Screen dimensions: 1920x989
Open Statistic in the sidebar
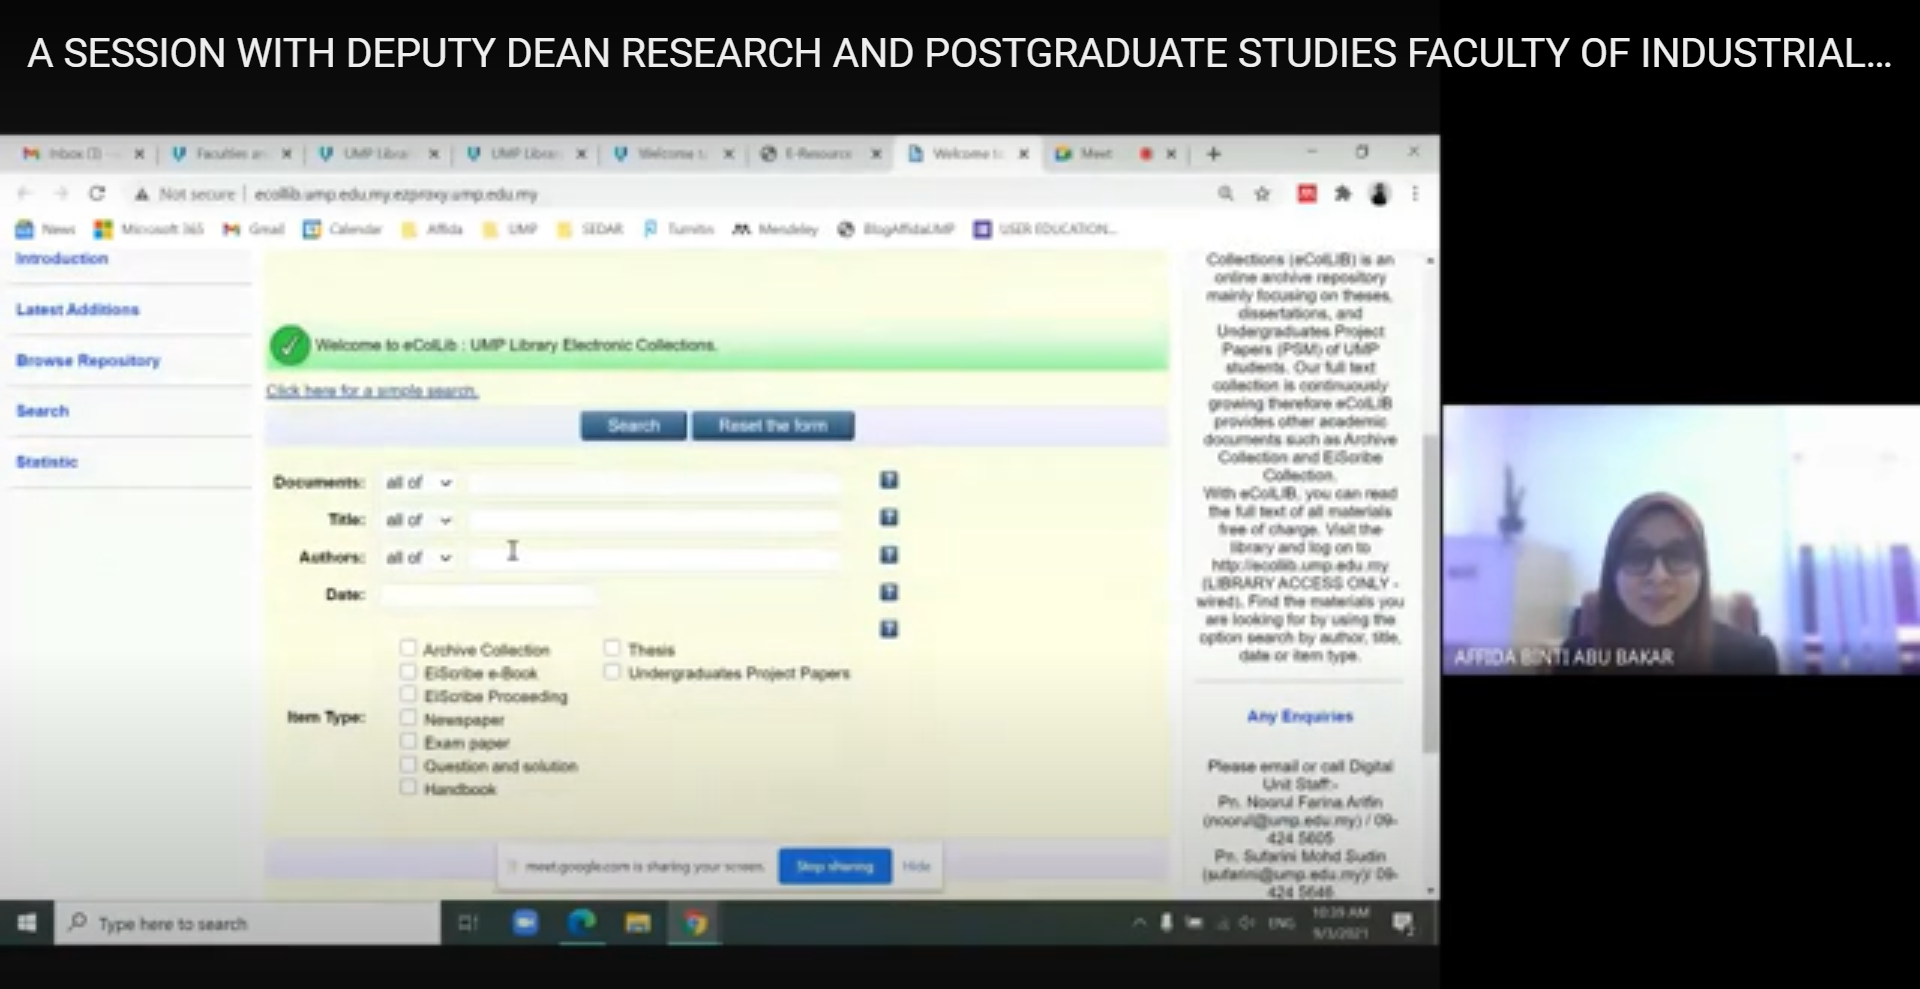tap(46, 462)
